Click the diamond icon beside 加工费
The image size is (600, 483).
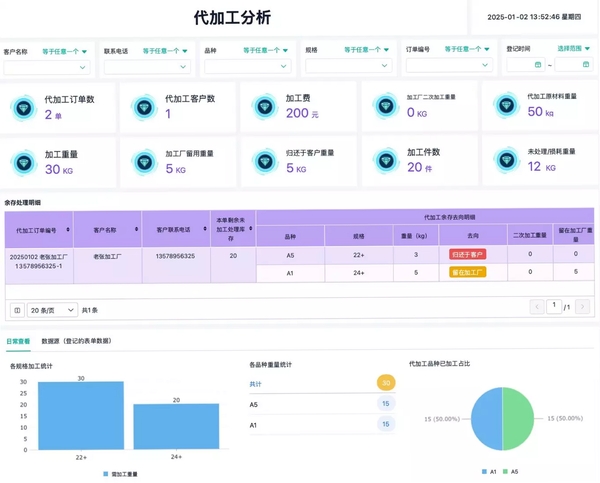265,107
